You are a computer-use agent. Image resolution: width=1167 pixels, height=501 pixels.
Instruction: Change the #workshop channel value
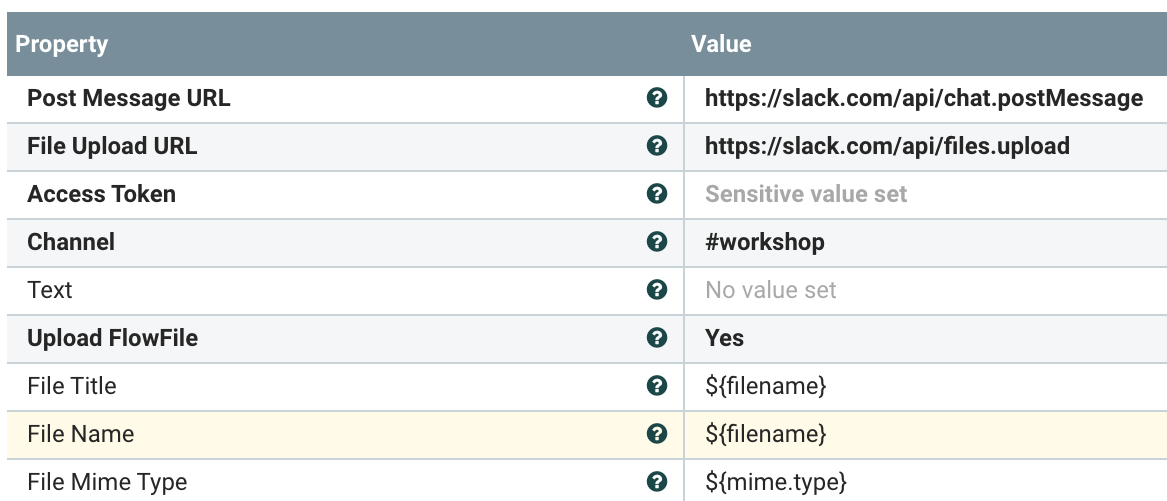click(x=765, y=242)
